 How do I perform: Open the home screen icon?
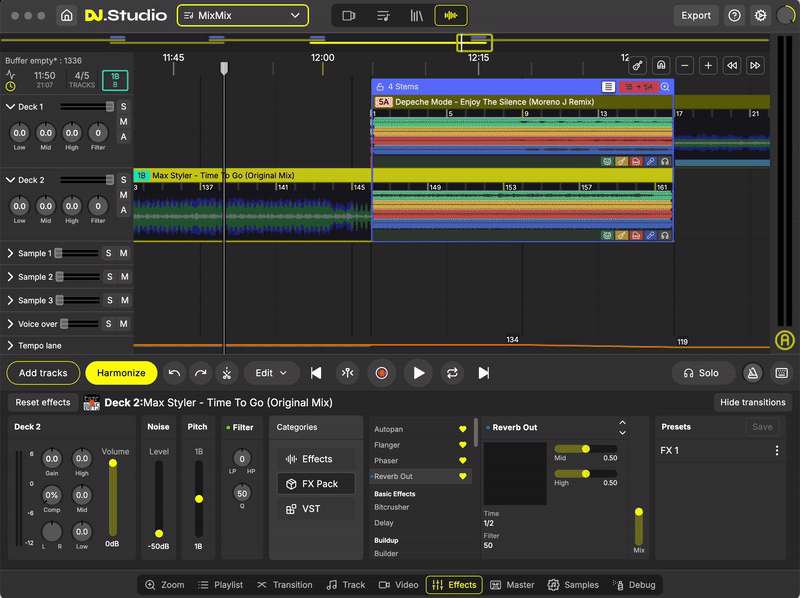click(x=66, y=15)
